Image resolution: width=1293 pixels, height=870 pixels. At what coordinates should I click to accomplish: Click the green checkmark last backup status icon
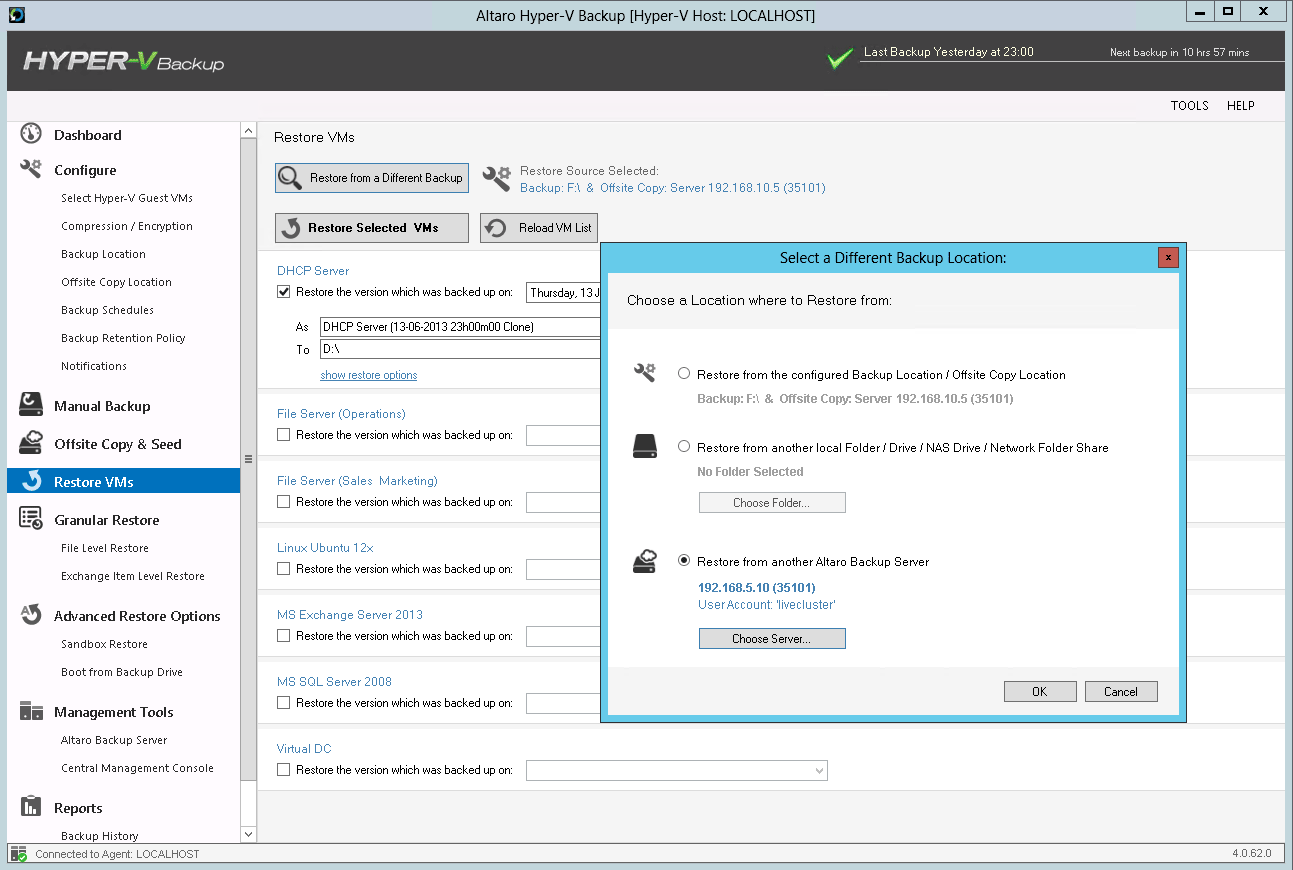click(840, 58)
